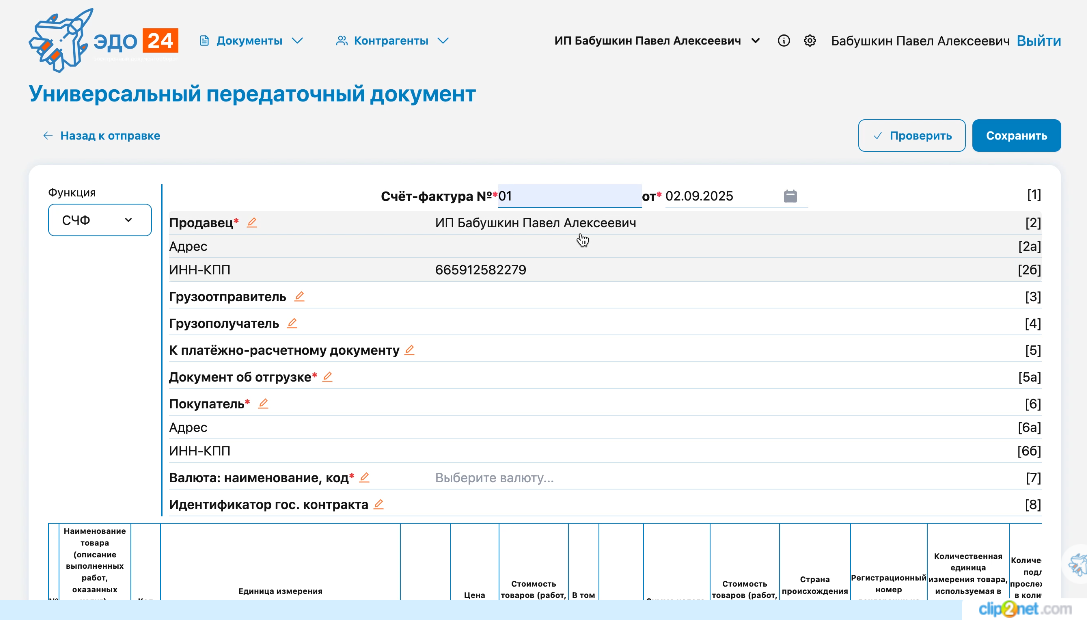Click the info icon in the header
The height and width of the screenshot is (620, 1087).
pos(783,40)
